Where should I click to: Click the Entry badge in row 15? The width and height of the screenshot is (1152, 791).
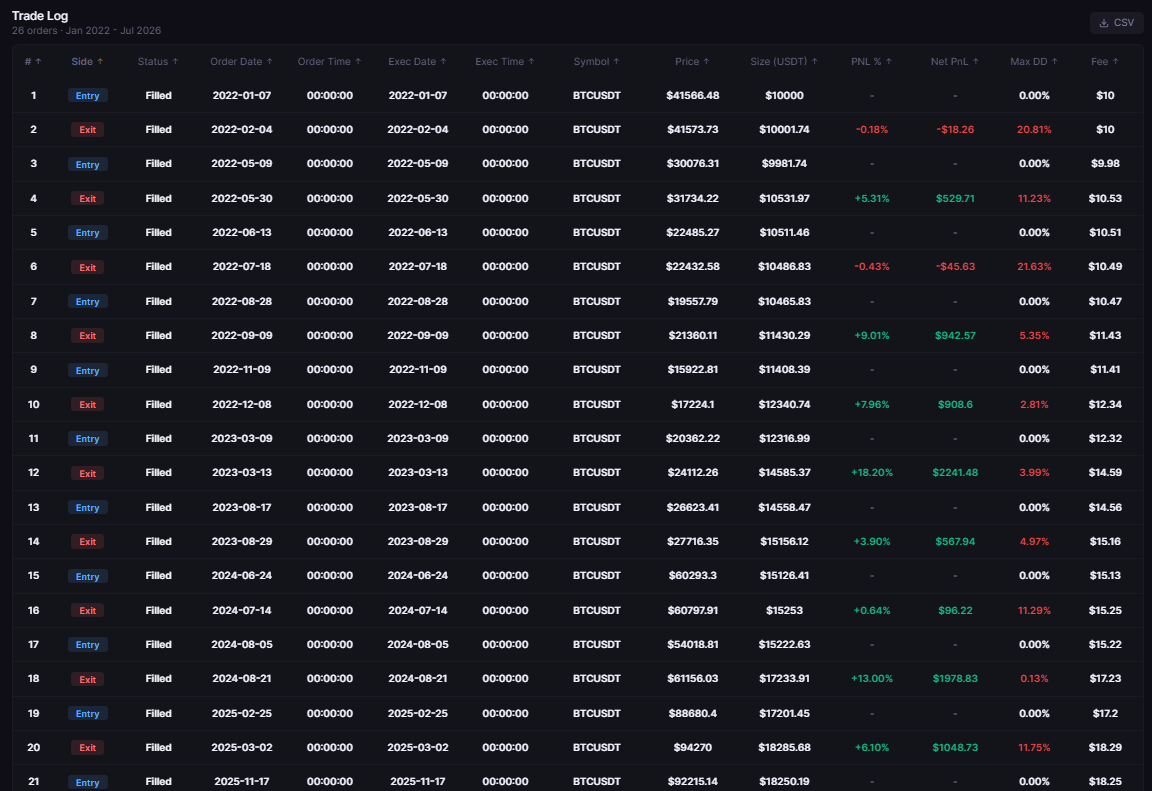pos(87,576)
